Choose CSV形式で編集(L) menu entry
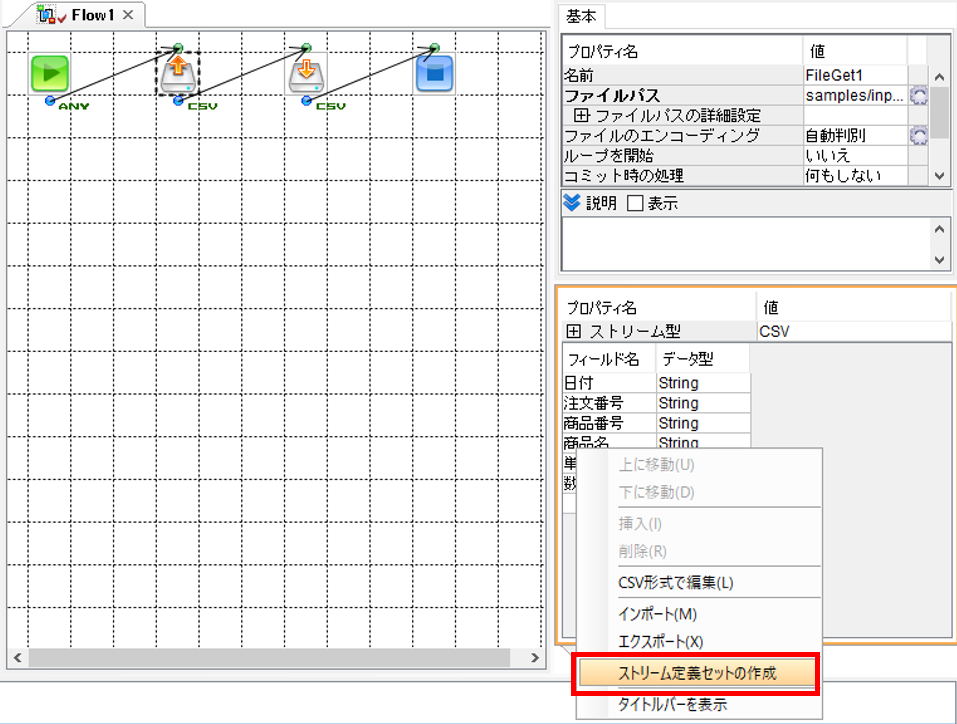The height and width of the screenshot is (724, 957). pos(676,583)
